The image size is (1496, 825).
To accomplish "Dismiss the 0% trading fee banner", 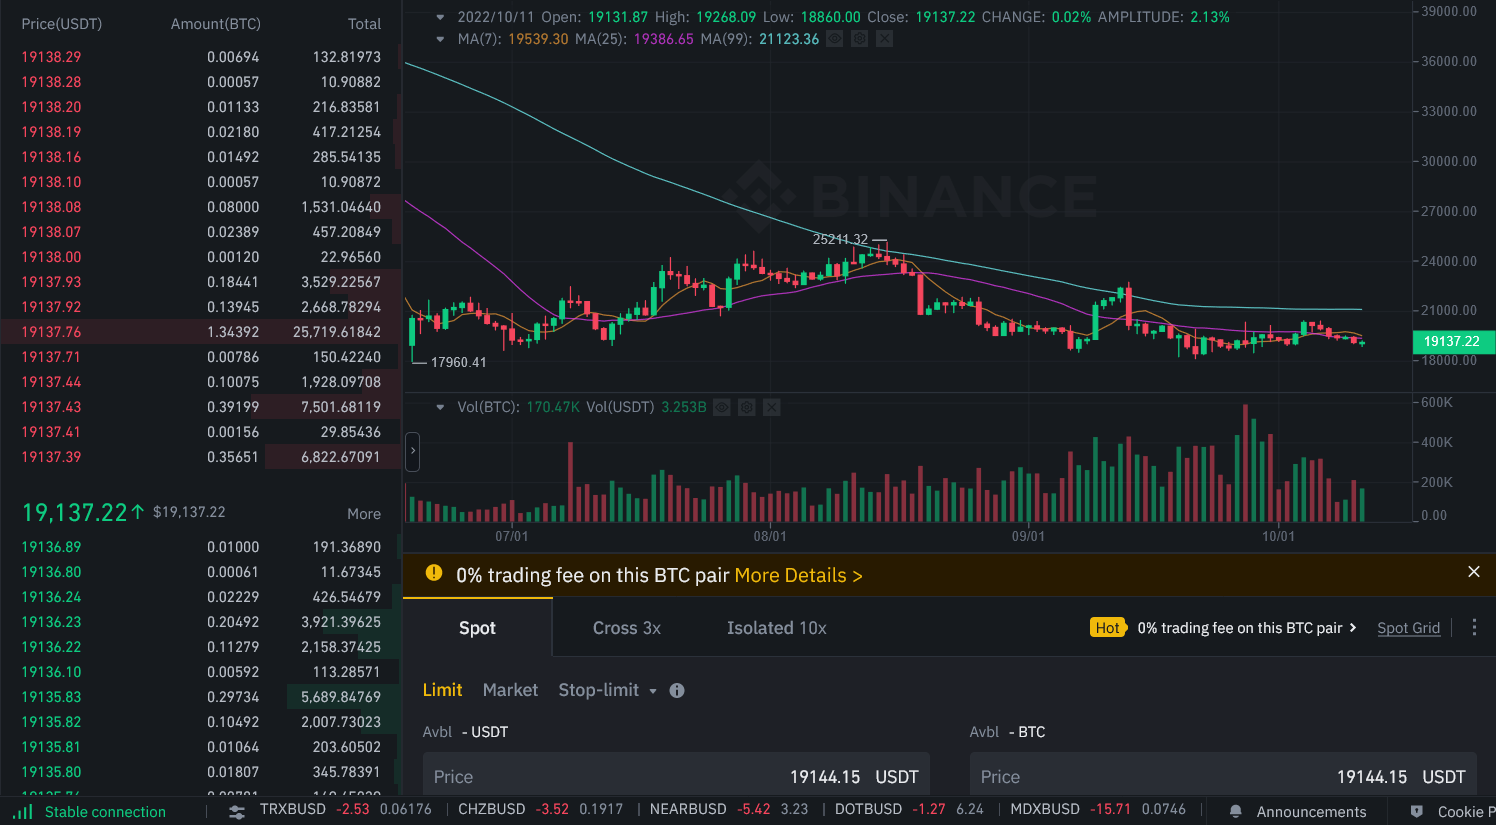I will coord(1473,572).
